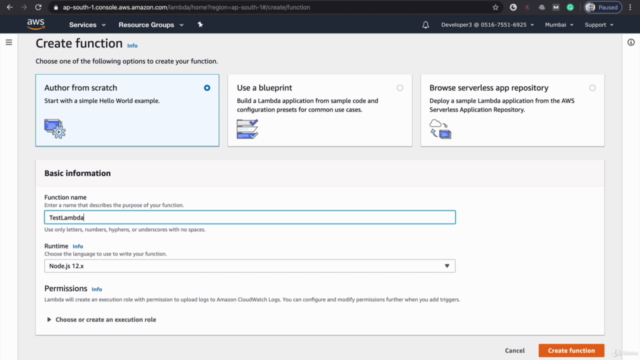
Task: Open the Info link next to Permissions
Action: pyautogui.click(x=97, y=289)
